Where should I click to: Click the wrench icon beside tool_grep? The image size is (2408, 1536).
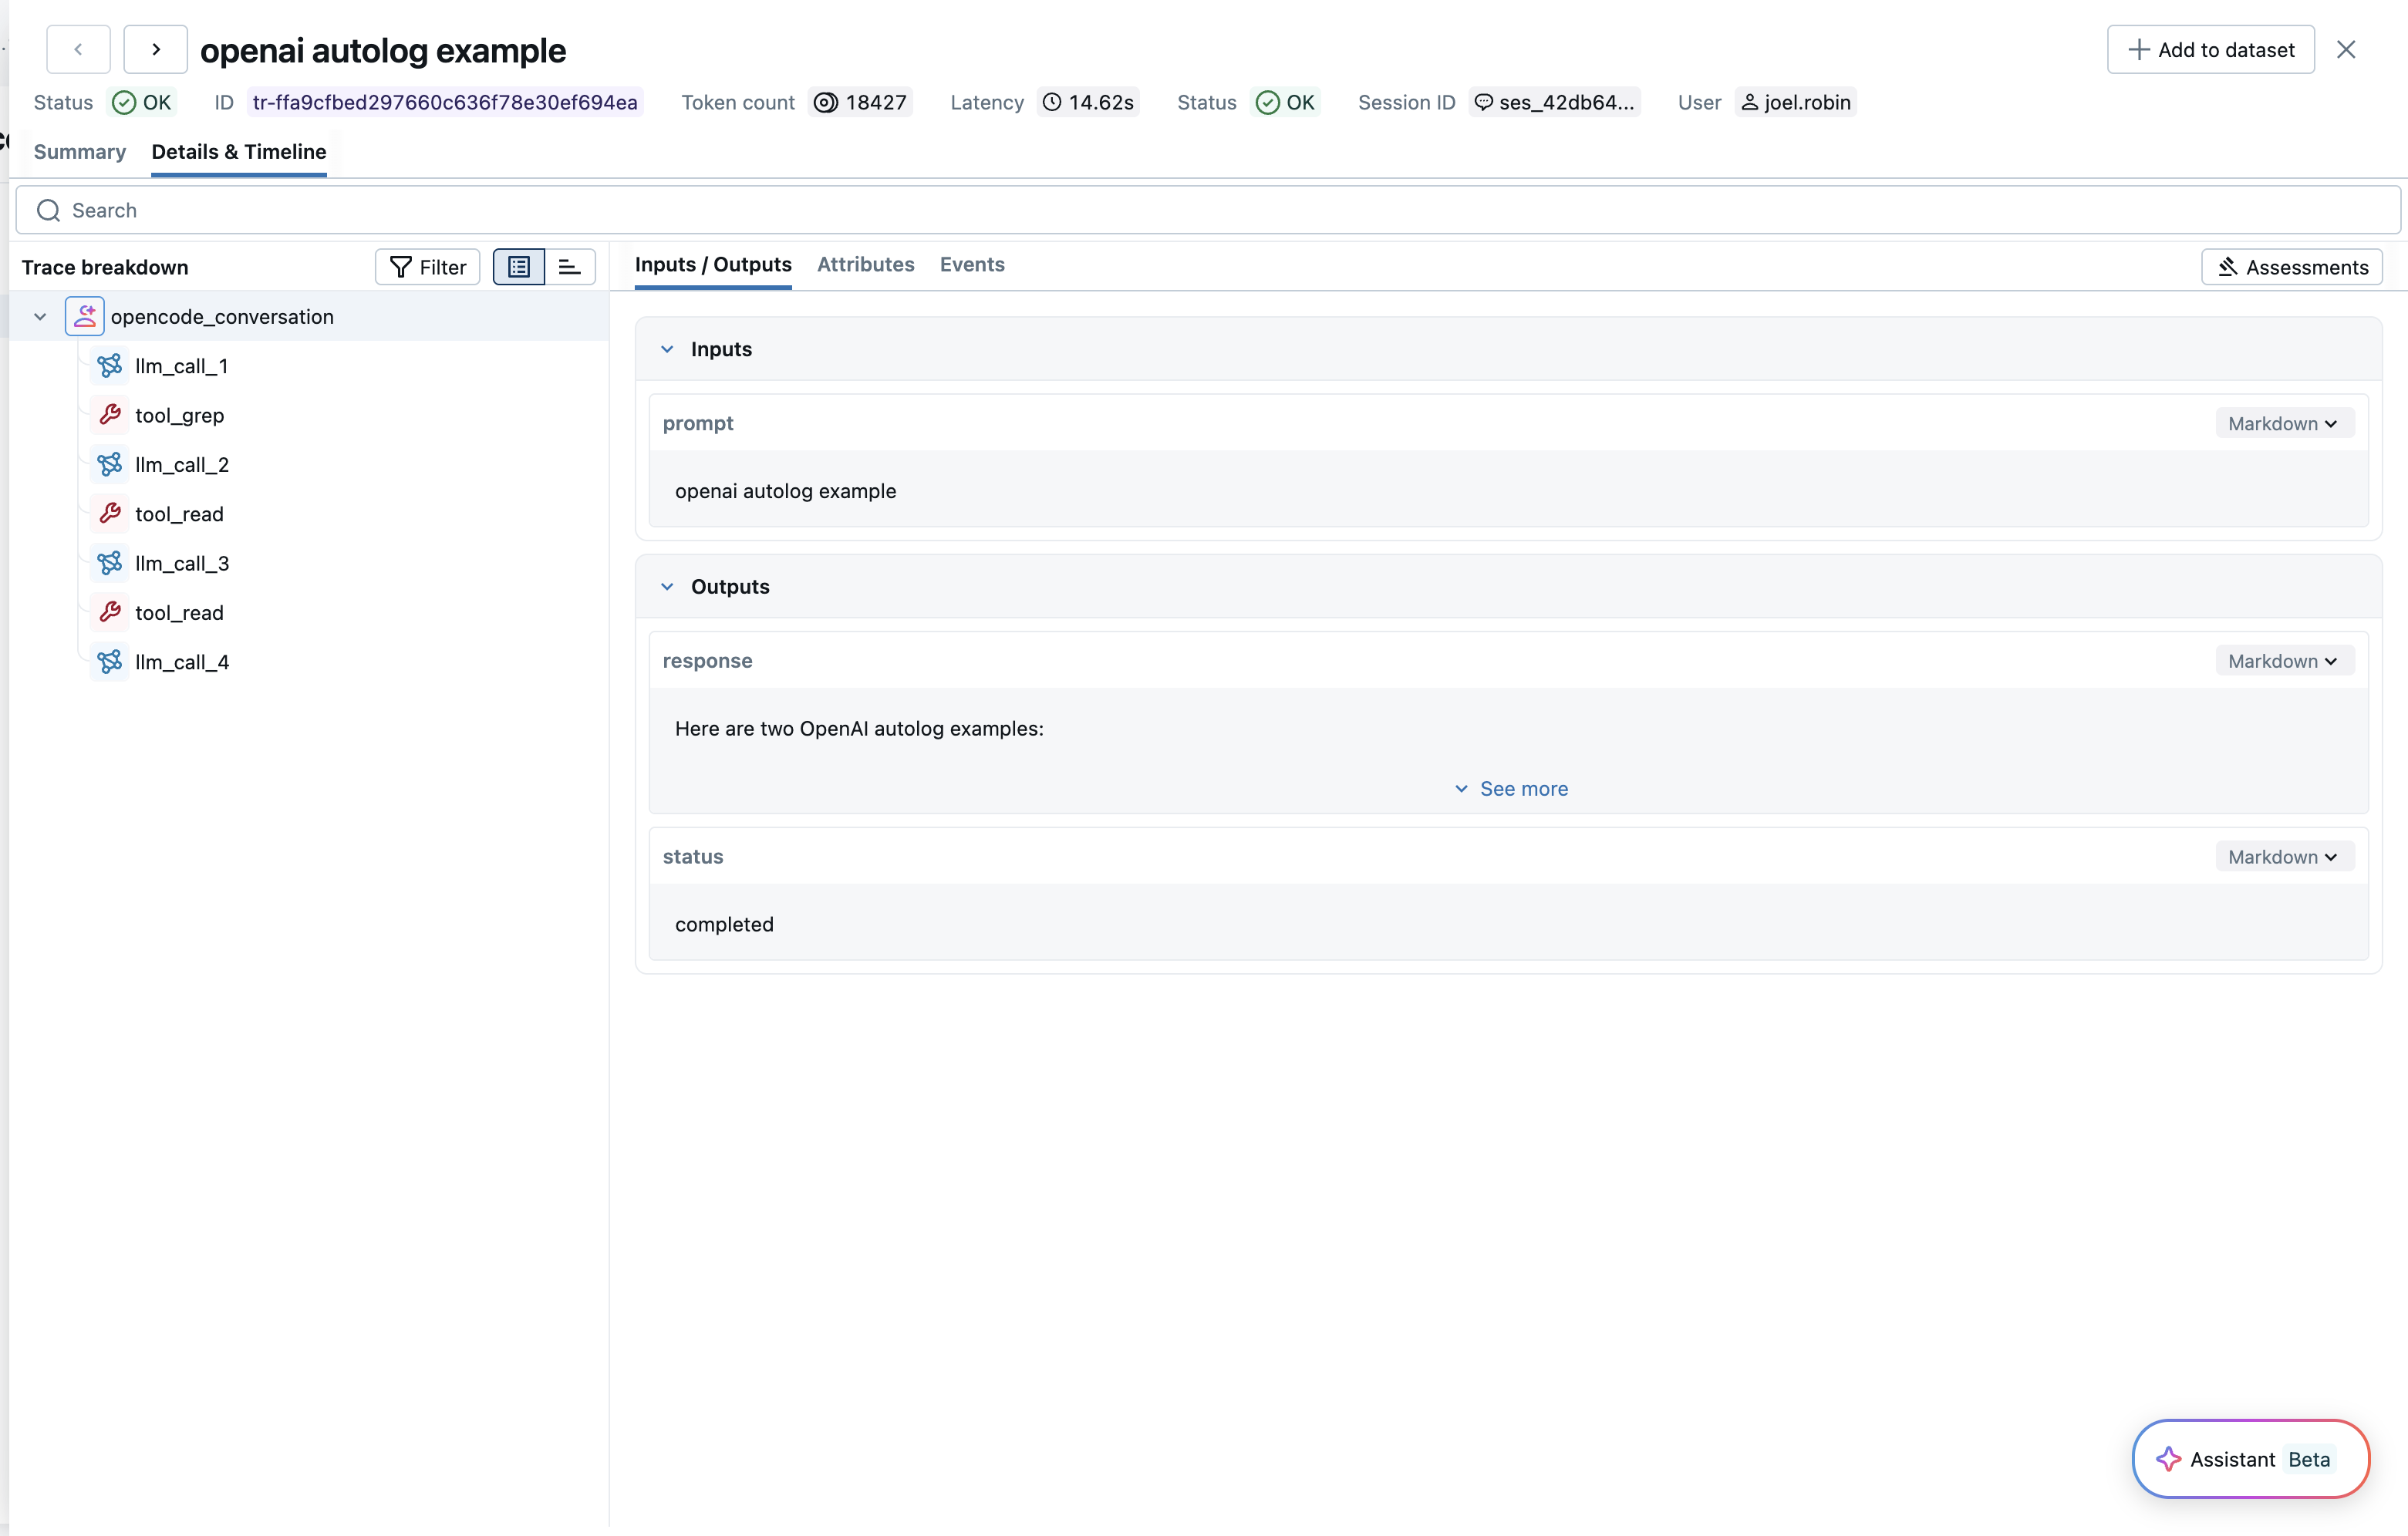pyautogui.click(x=111, y=414)
